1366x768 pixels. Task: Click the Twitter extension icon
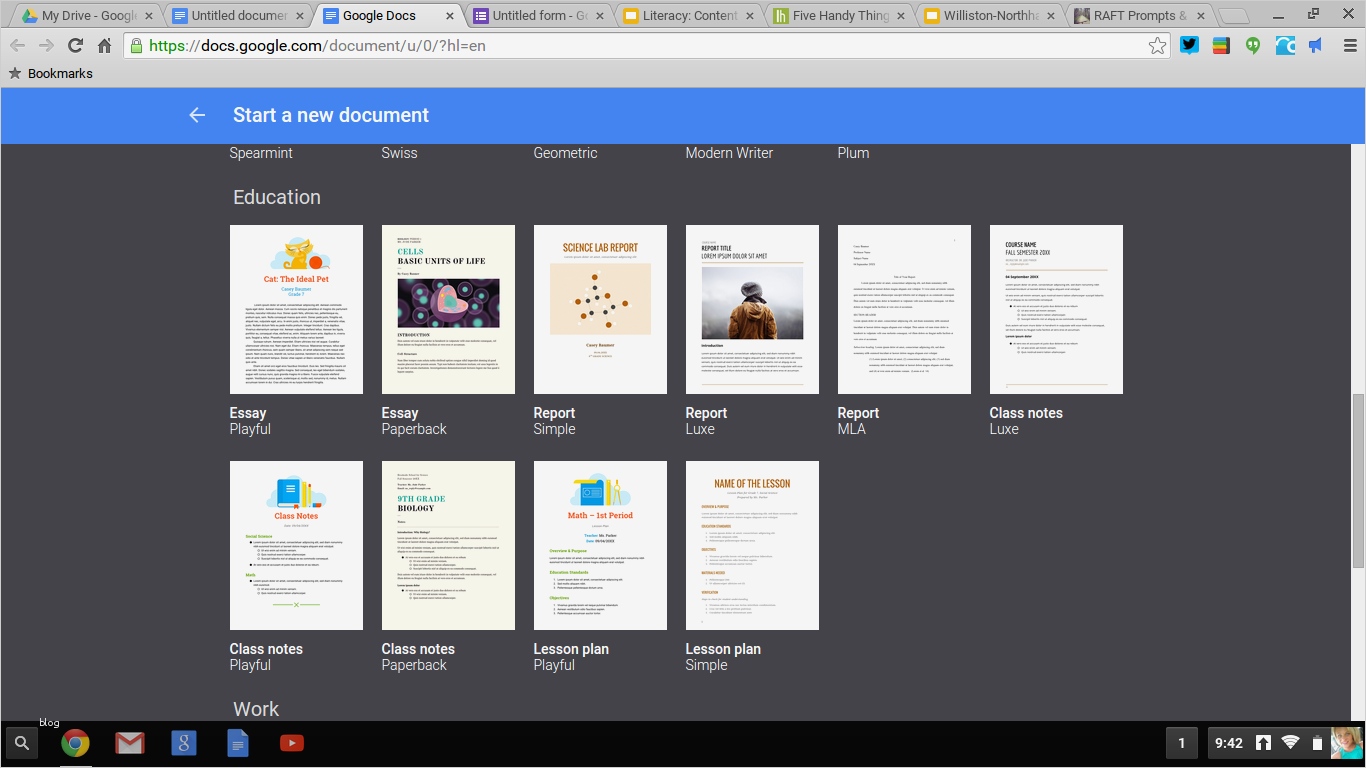click(1189, 46)
